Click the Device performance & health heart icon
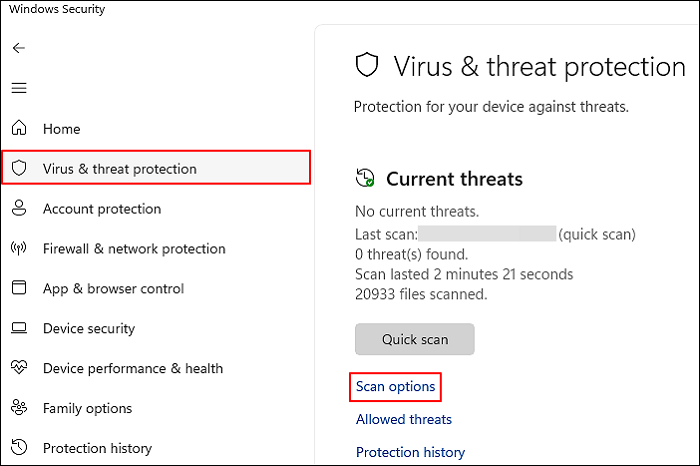Image resolution: width=700 pixels, height=466 pixels. (19, 368)
